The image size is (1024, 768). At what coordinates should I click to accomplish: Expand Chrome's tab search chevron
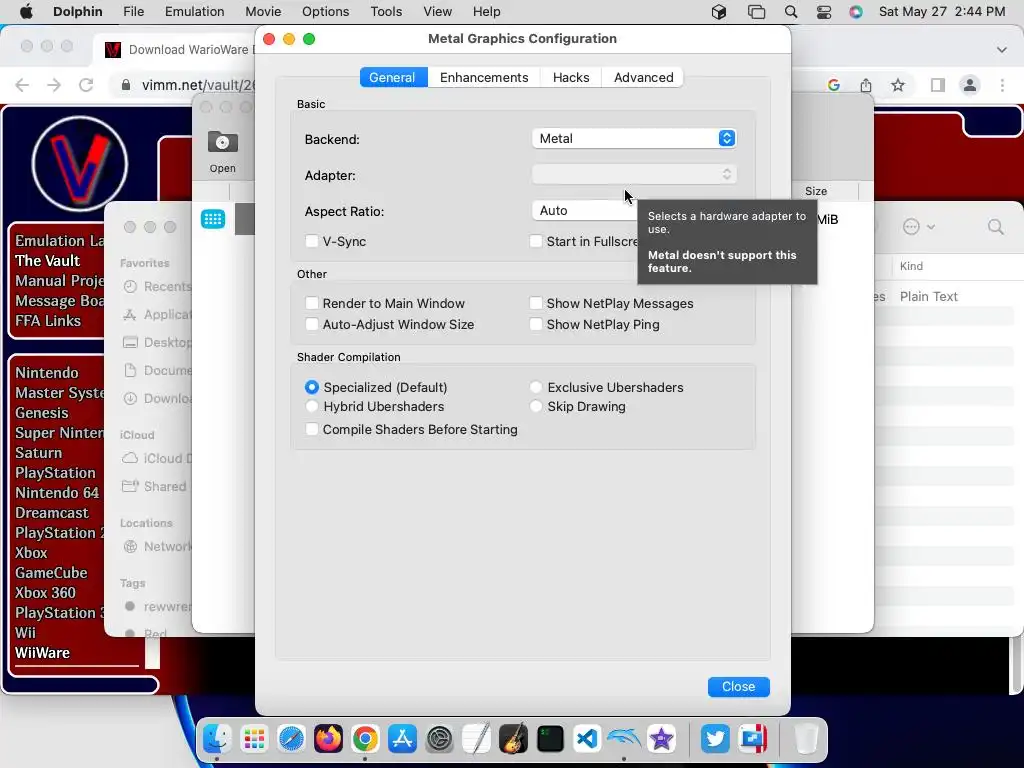coord(1002,50)
